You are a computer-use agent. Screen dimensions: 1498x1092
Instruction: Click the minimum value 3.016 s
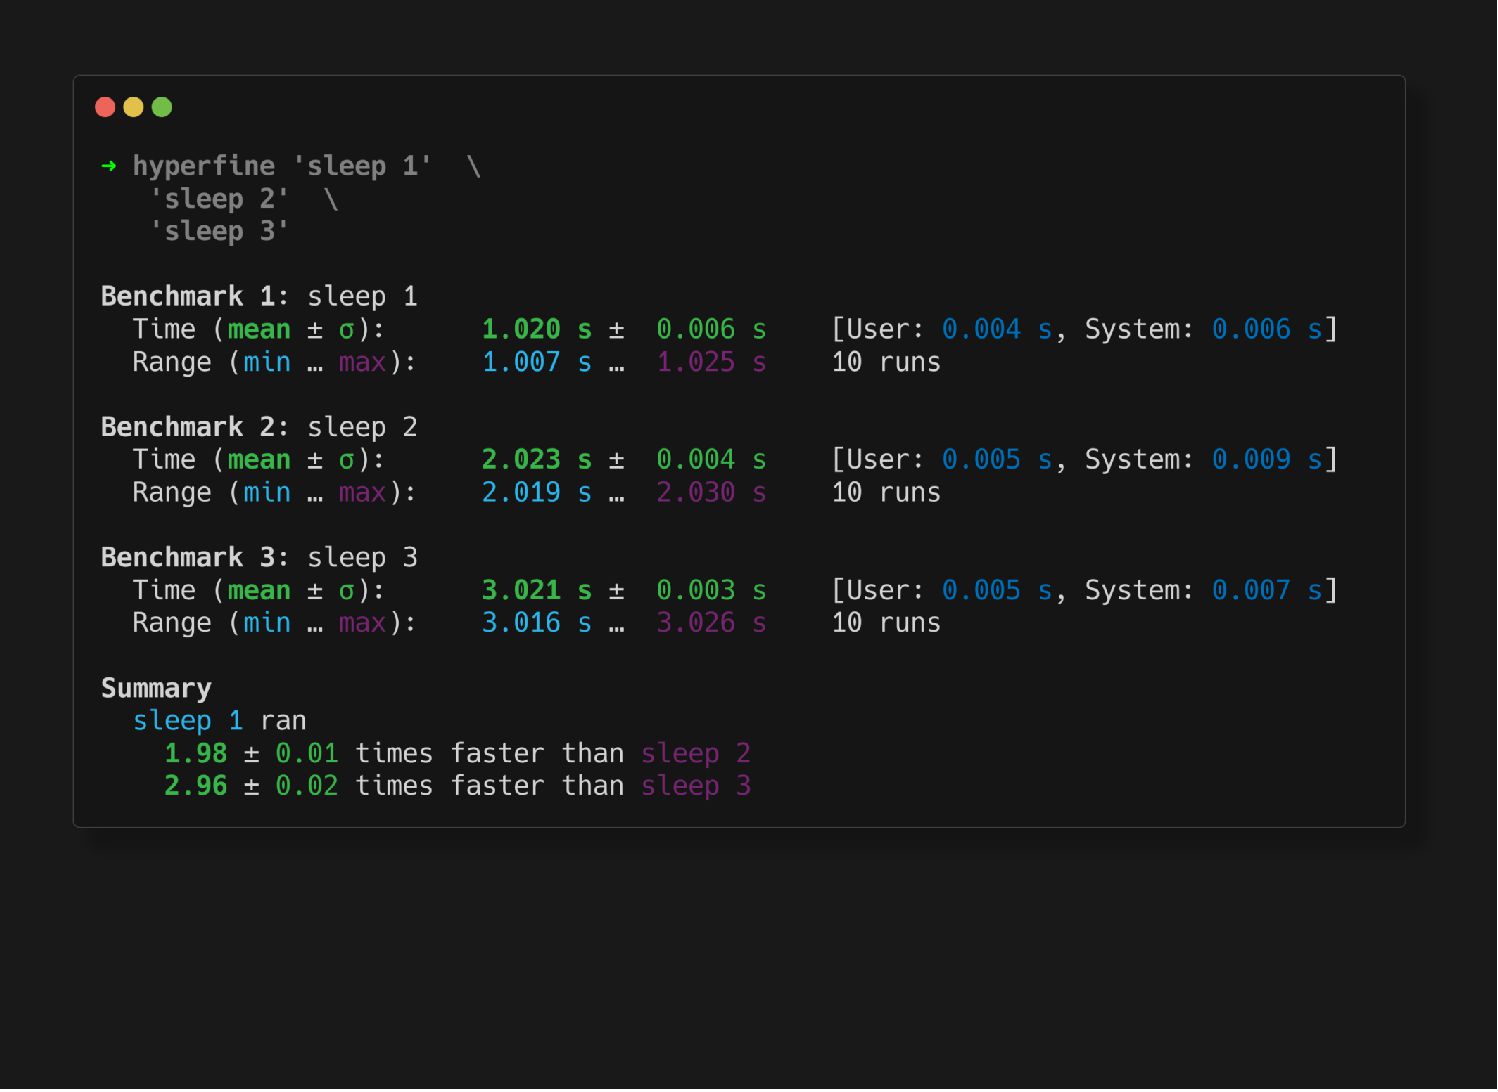tap(537, 622)
